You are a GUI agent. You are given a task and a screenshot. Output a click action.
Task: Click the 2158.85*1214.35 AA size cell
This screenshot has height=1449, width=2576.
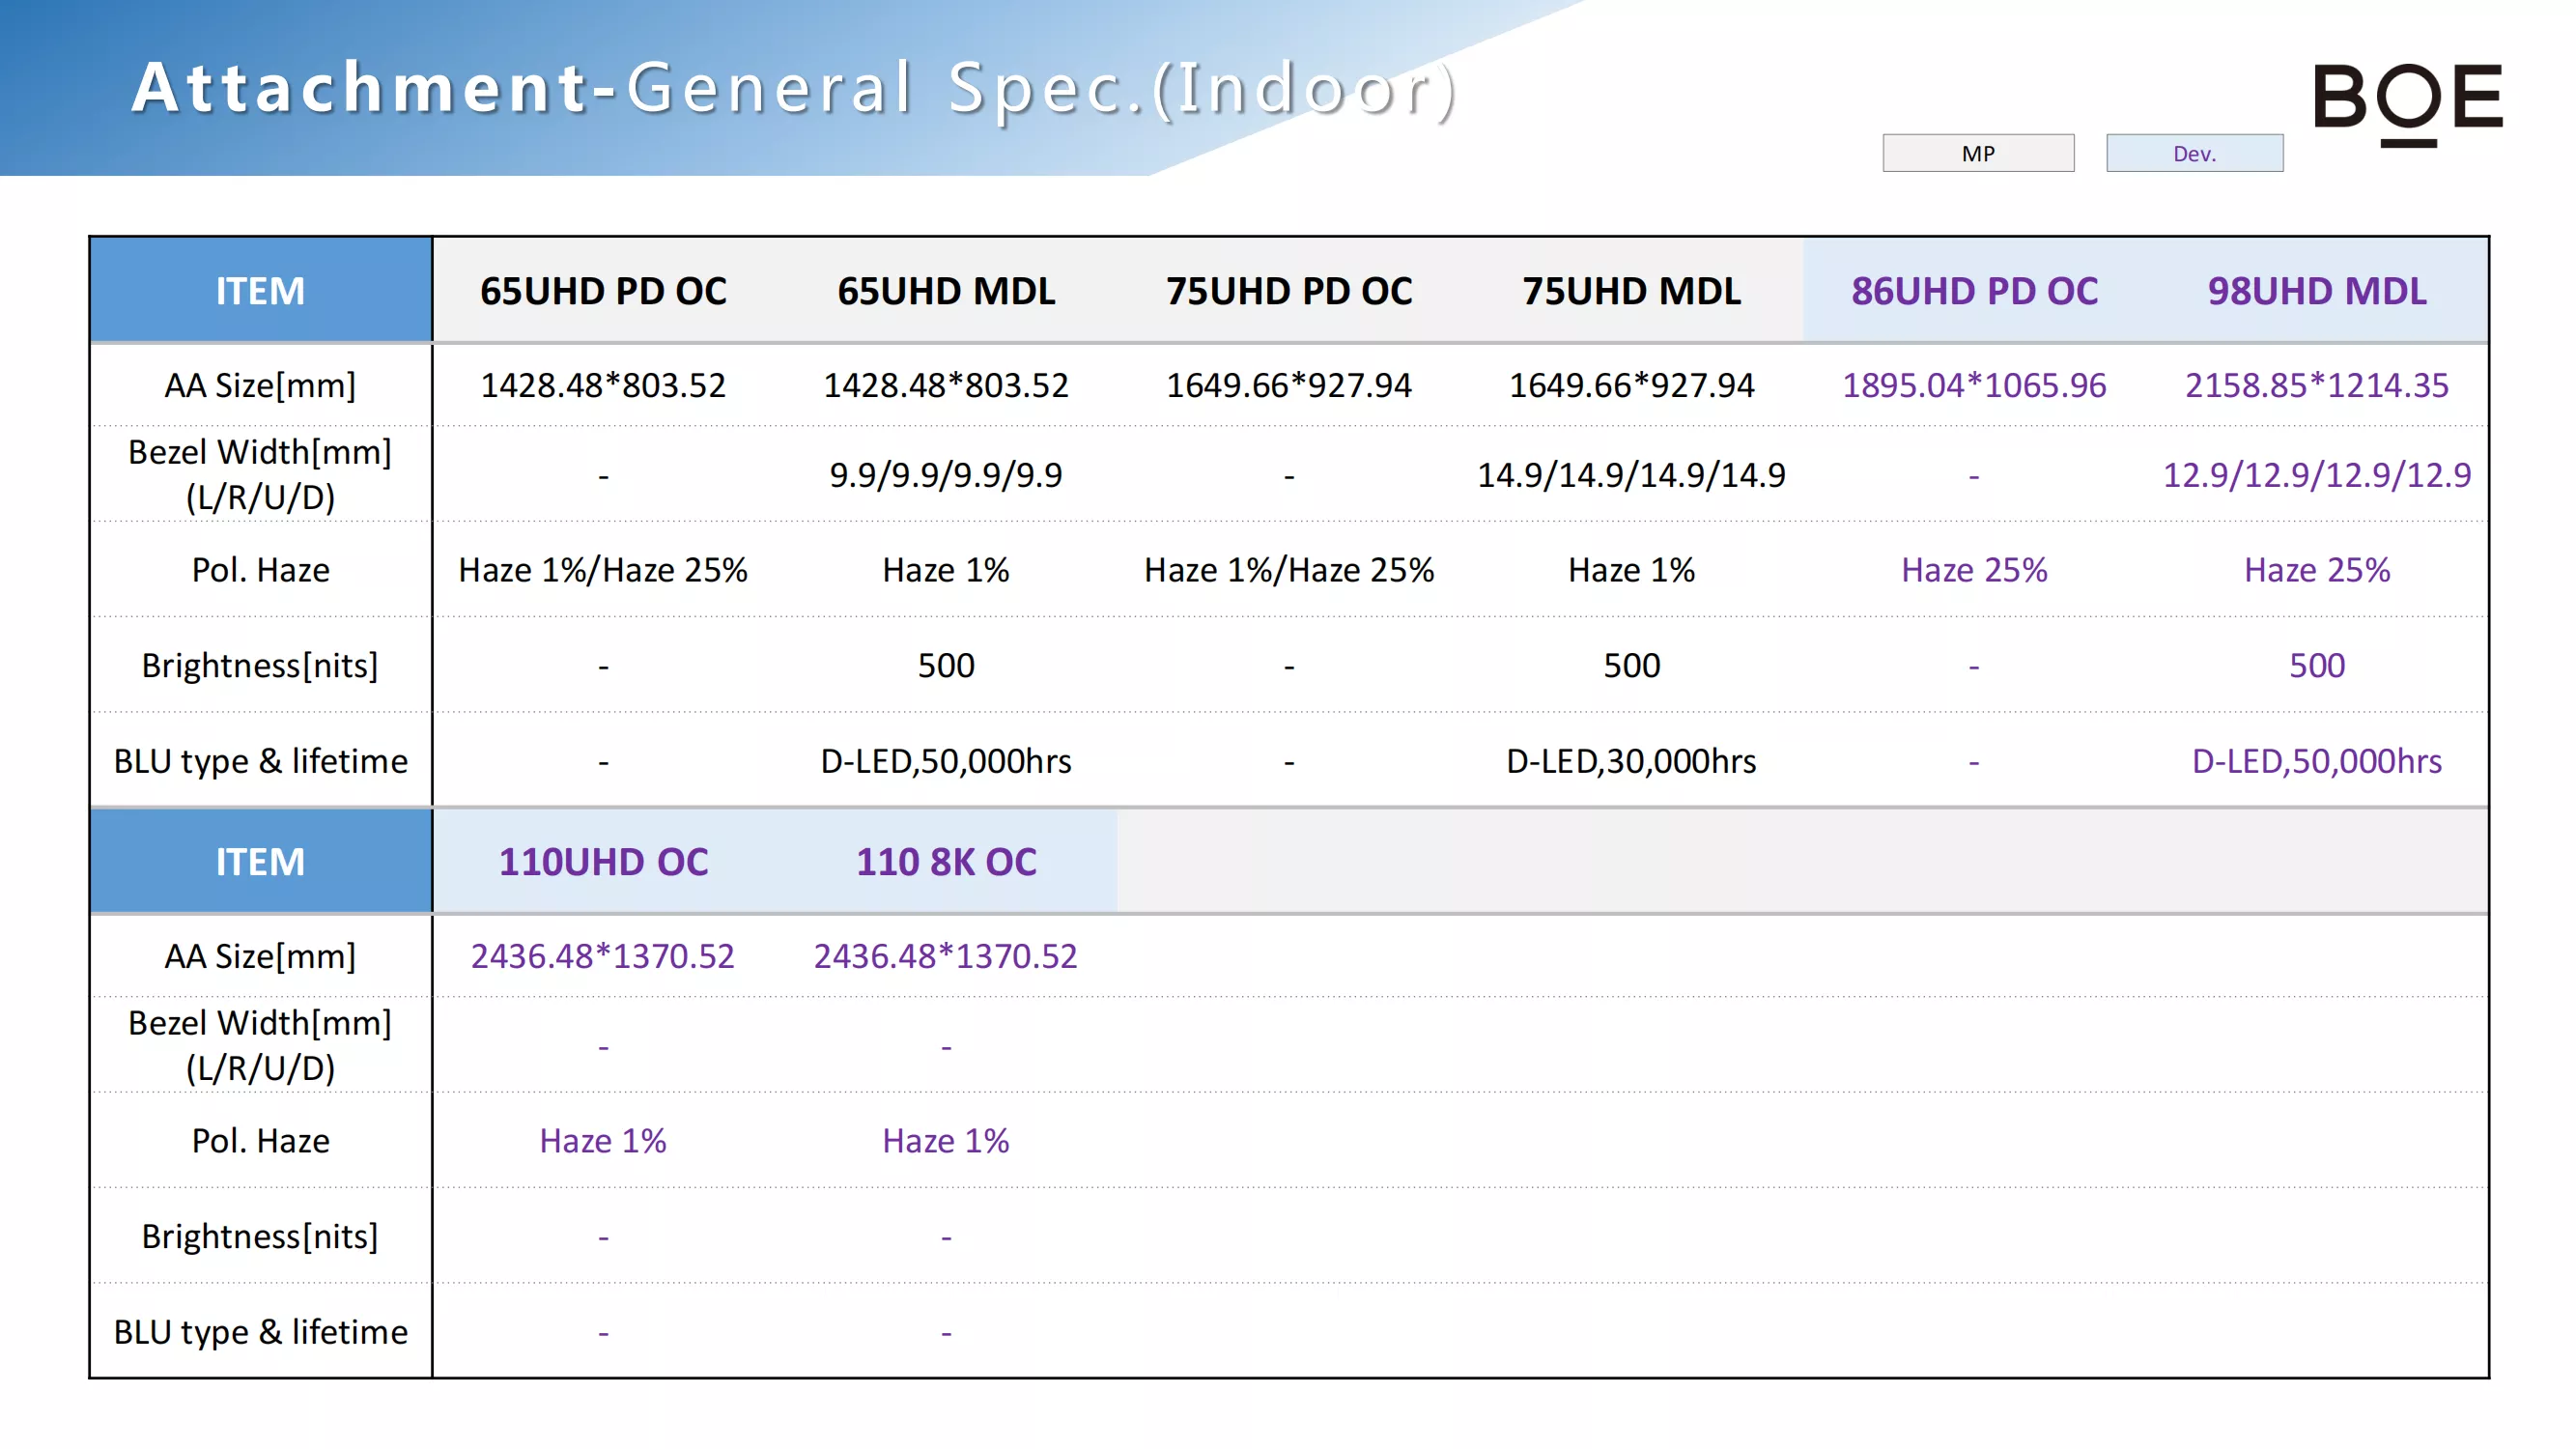point(2317,385)
